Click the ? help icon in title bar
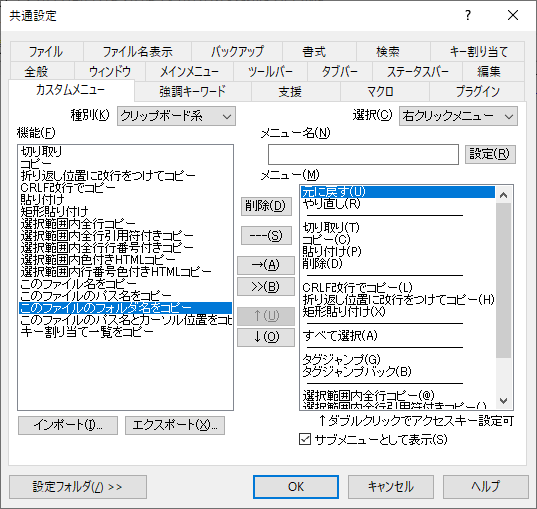Screen dimensions: 537x509 point(468,15)
